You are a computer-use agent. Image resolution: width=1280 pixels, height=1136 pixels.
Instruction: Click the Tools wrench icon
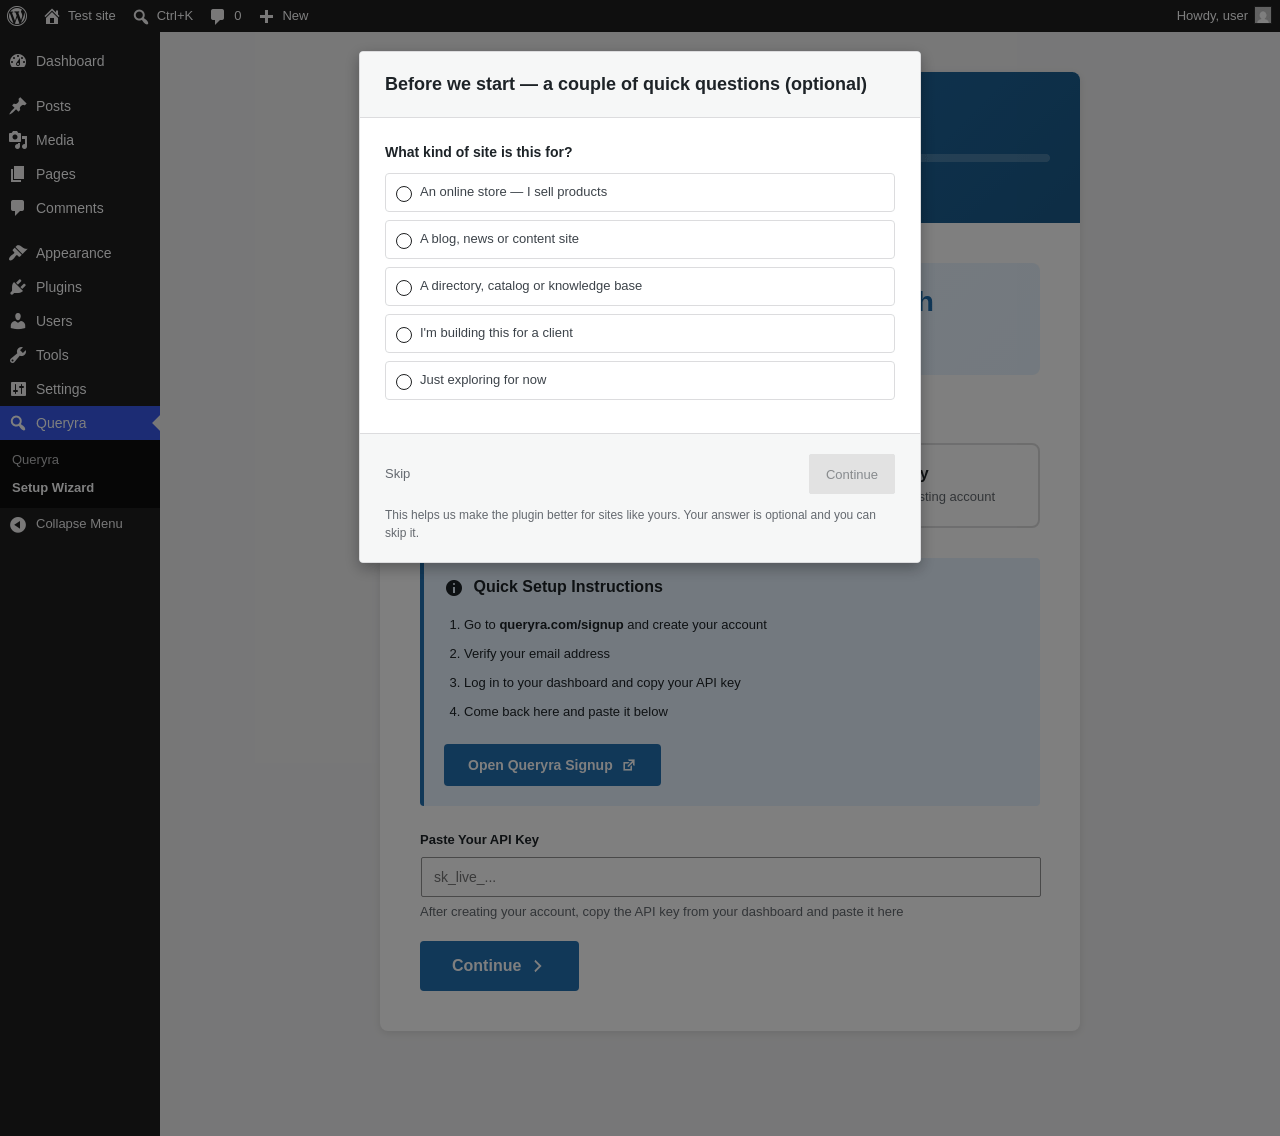(18, 355)
